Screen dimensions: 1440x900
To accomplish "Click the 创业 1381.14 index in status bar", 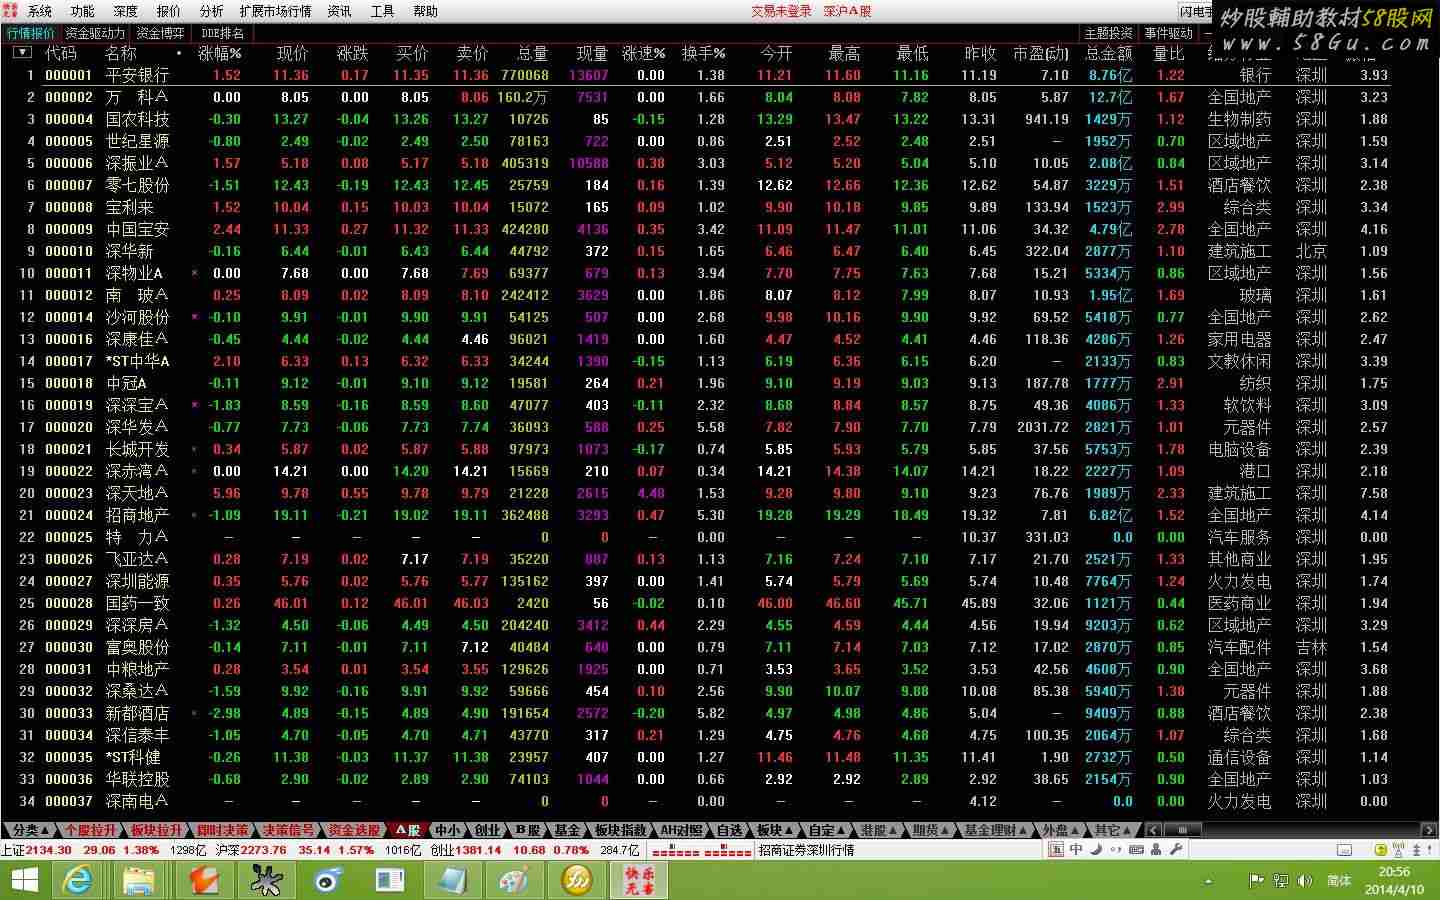I will pos(465,850).
